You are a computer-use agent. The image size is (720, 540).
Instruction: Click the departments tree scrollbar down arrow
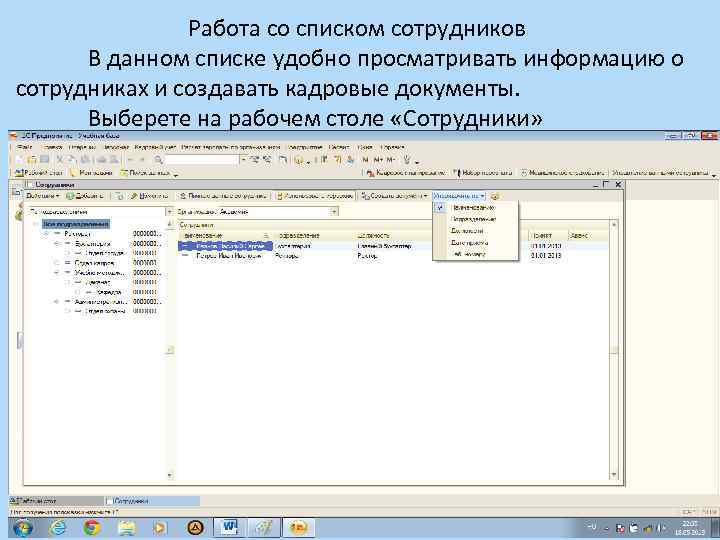(x=169, y=475)
